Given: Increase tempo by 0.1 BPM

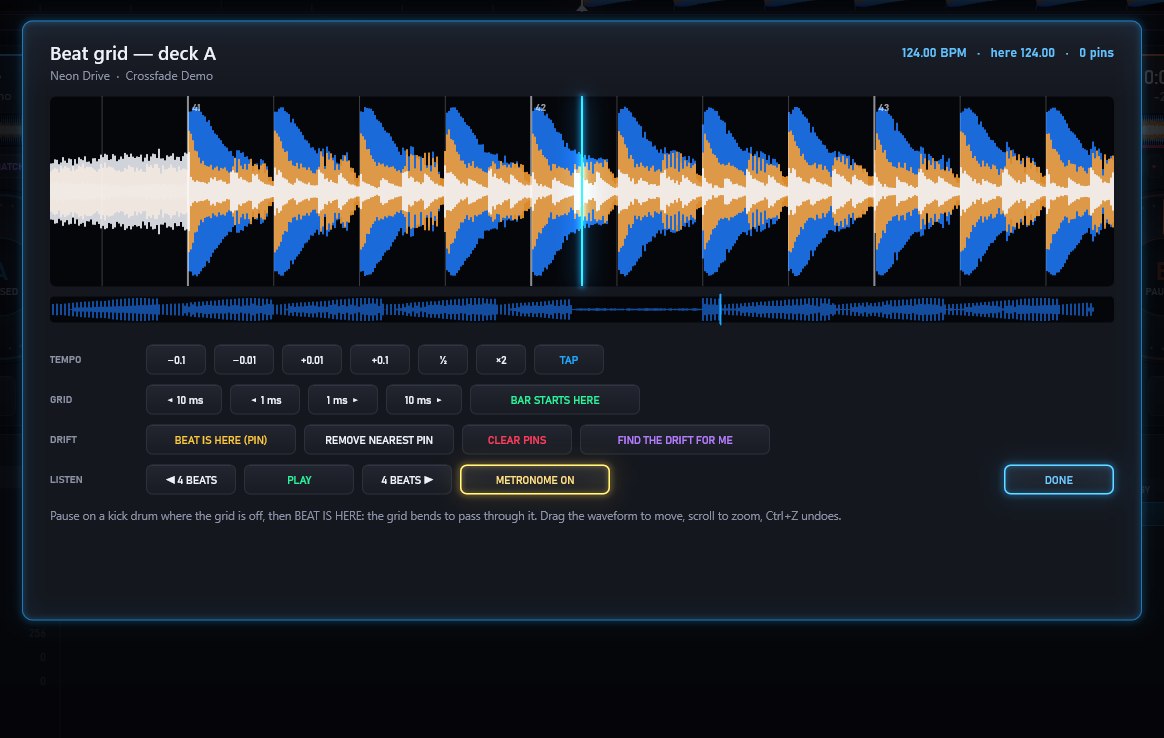Looking at the screenshot, I should click(x=379, y=360).
